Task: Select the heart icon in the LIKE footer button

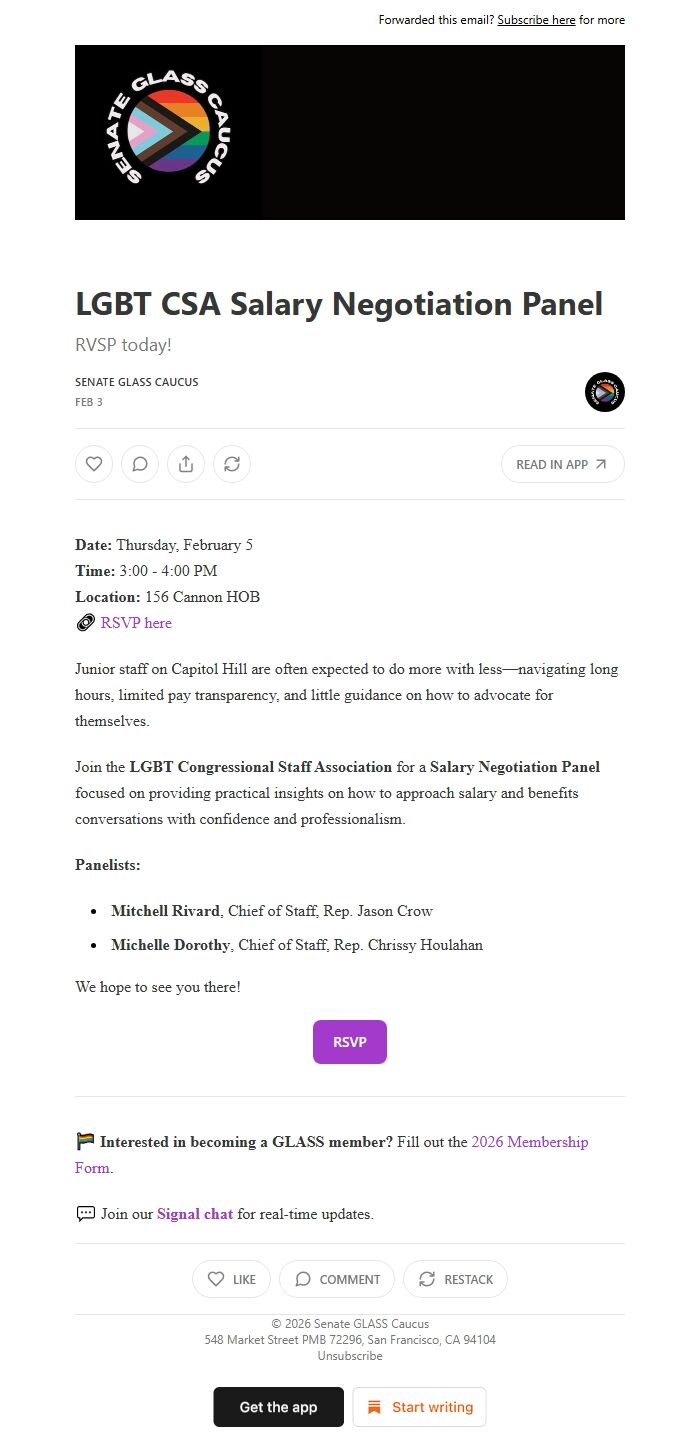Action: click(216, 1279)
